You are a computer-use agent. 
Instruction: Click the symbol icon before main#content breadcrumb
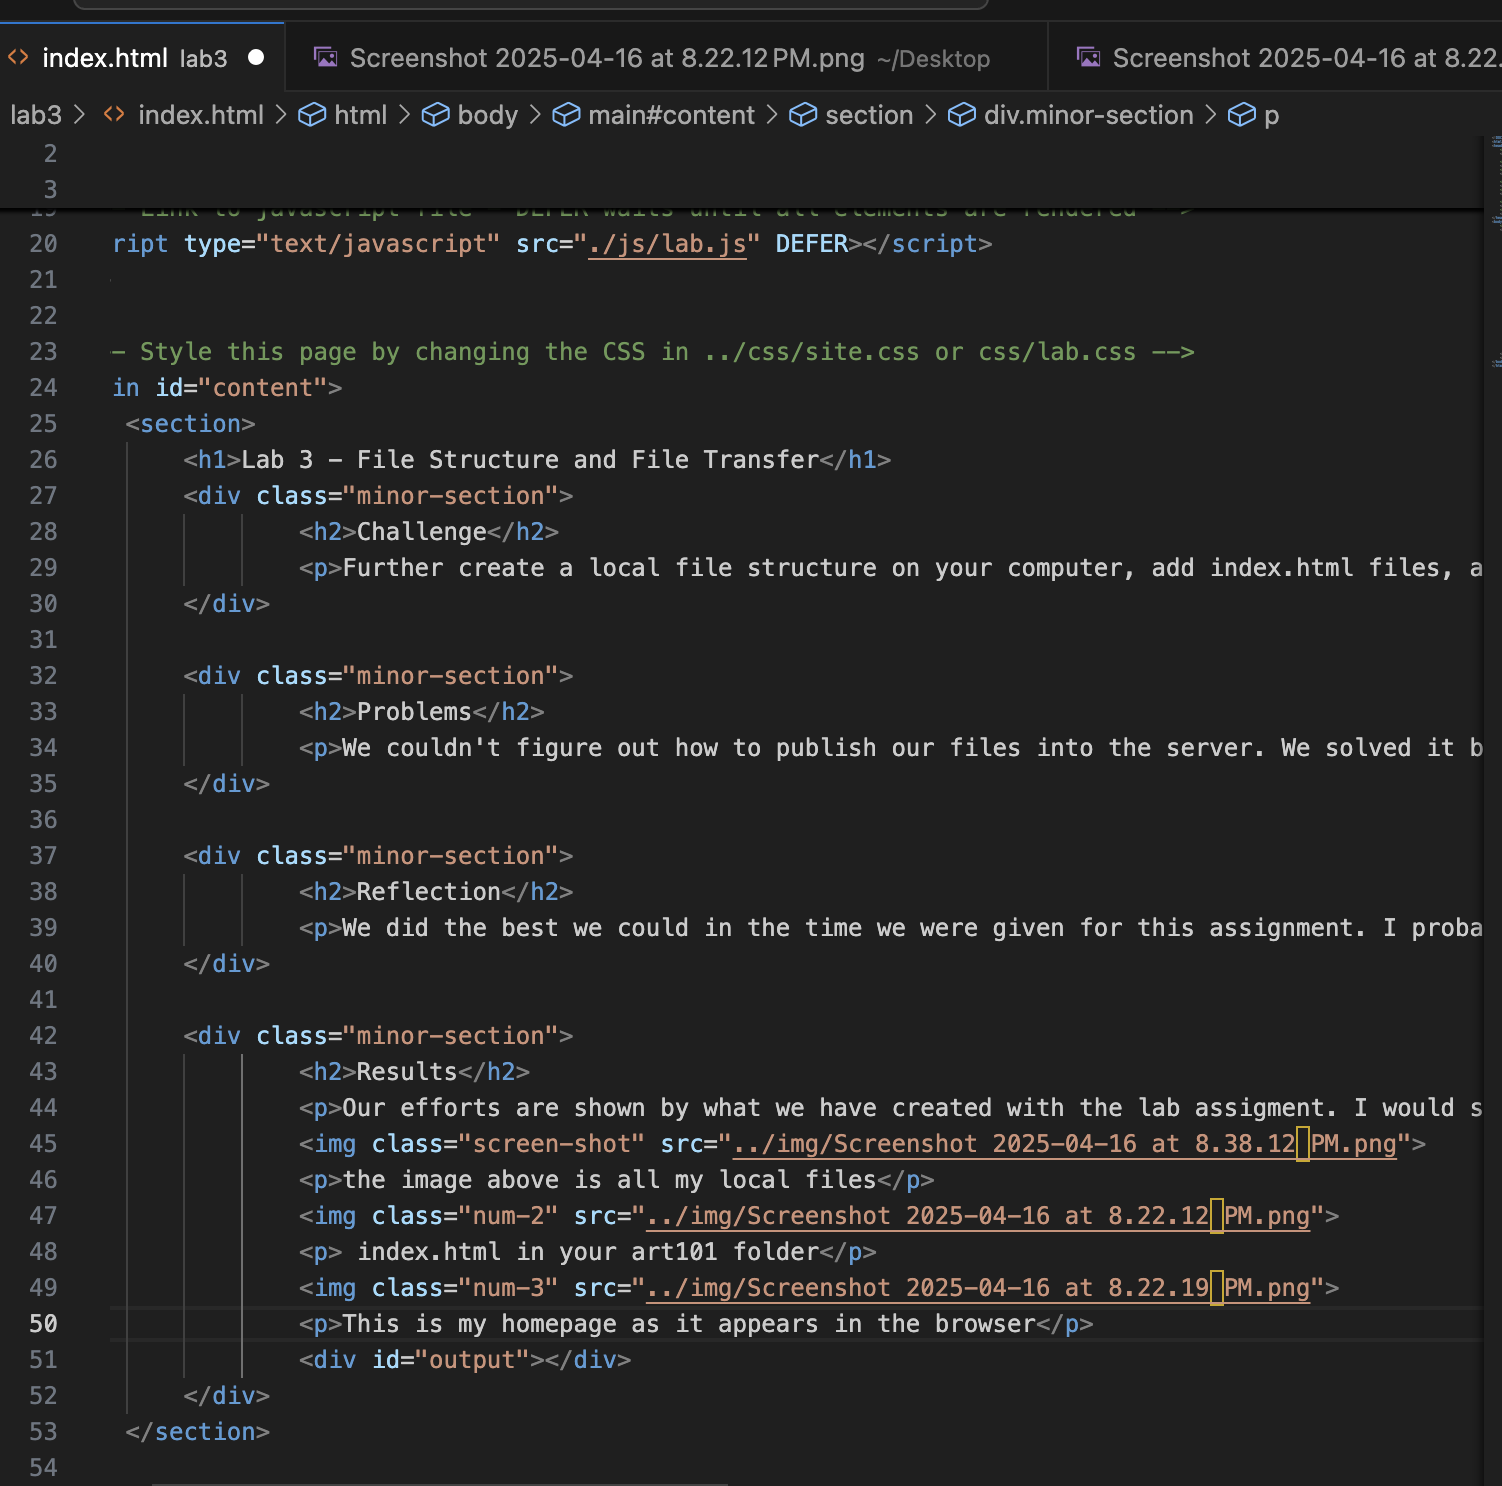566,115
